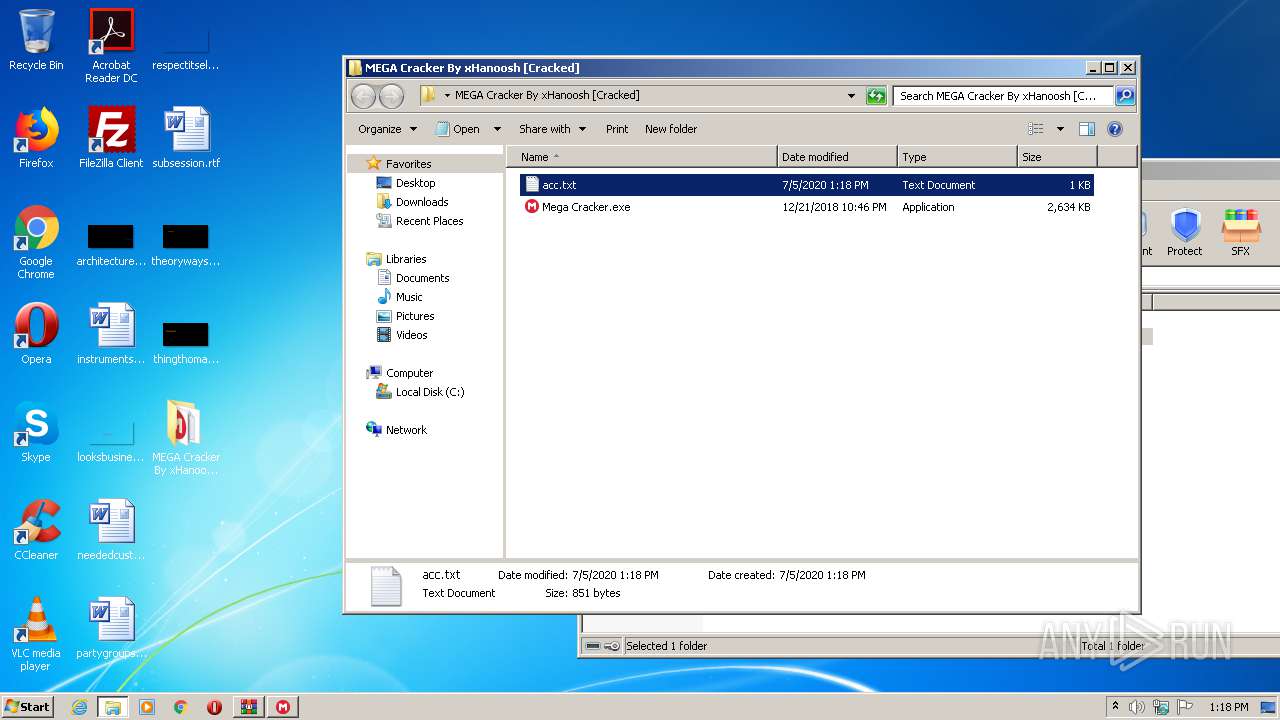Open Documents library
Viewport: 1280px width, 720px height.
click(422, 278)
